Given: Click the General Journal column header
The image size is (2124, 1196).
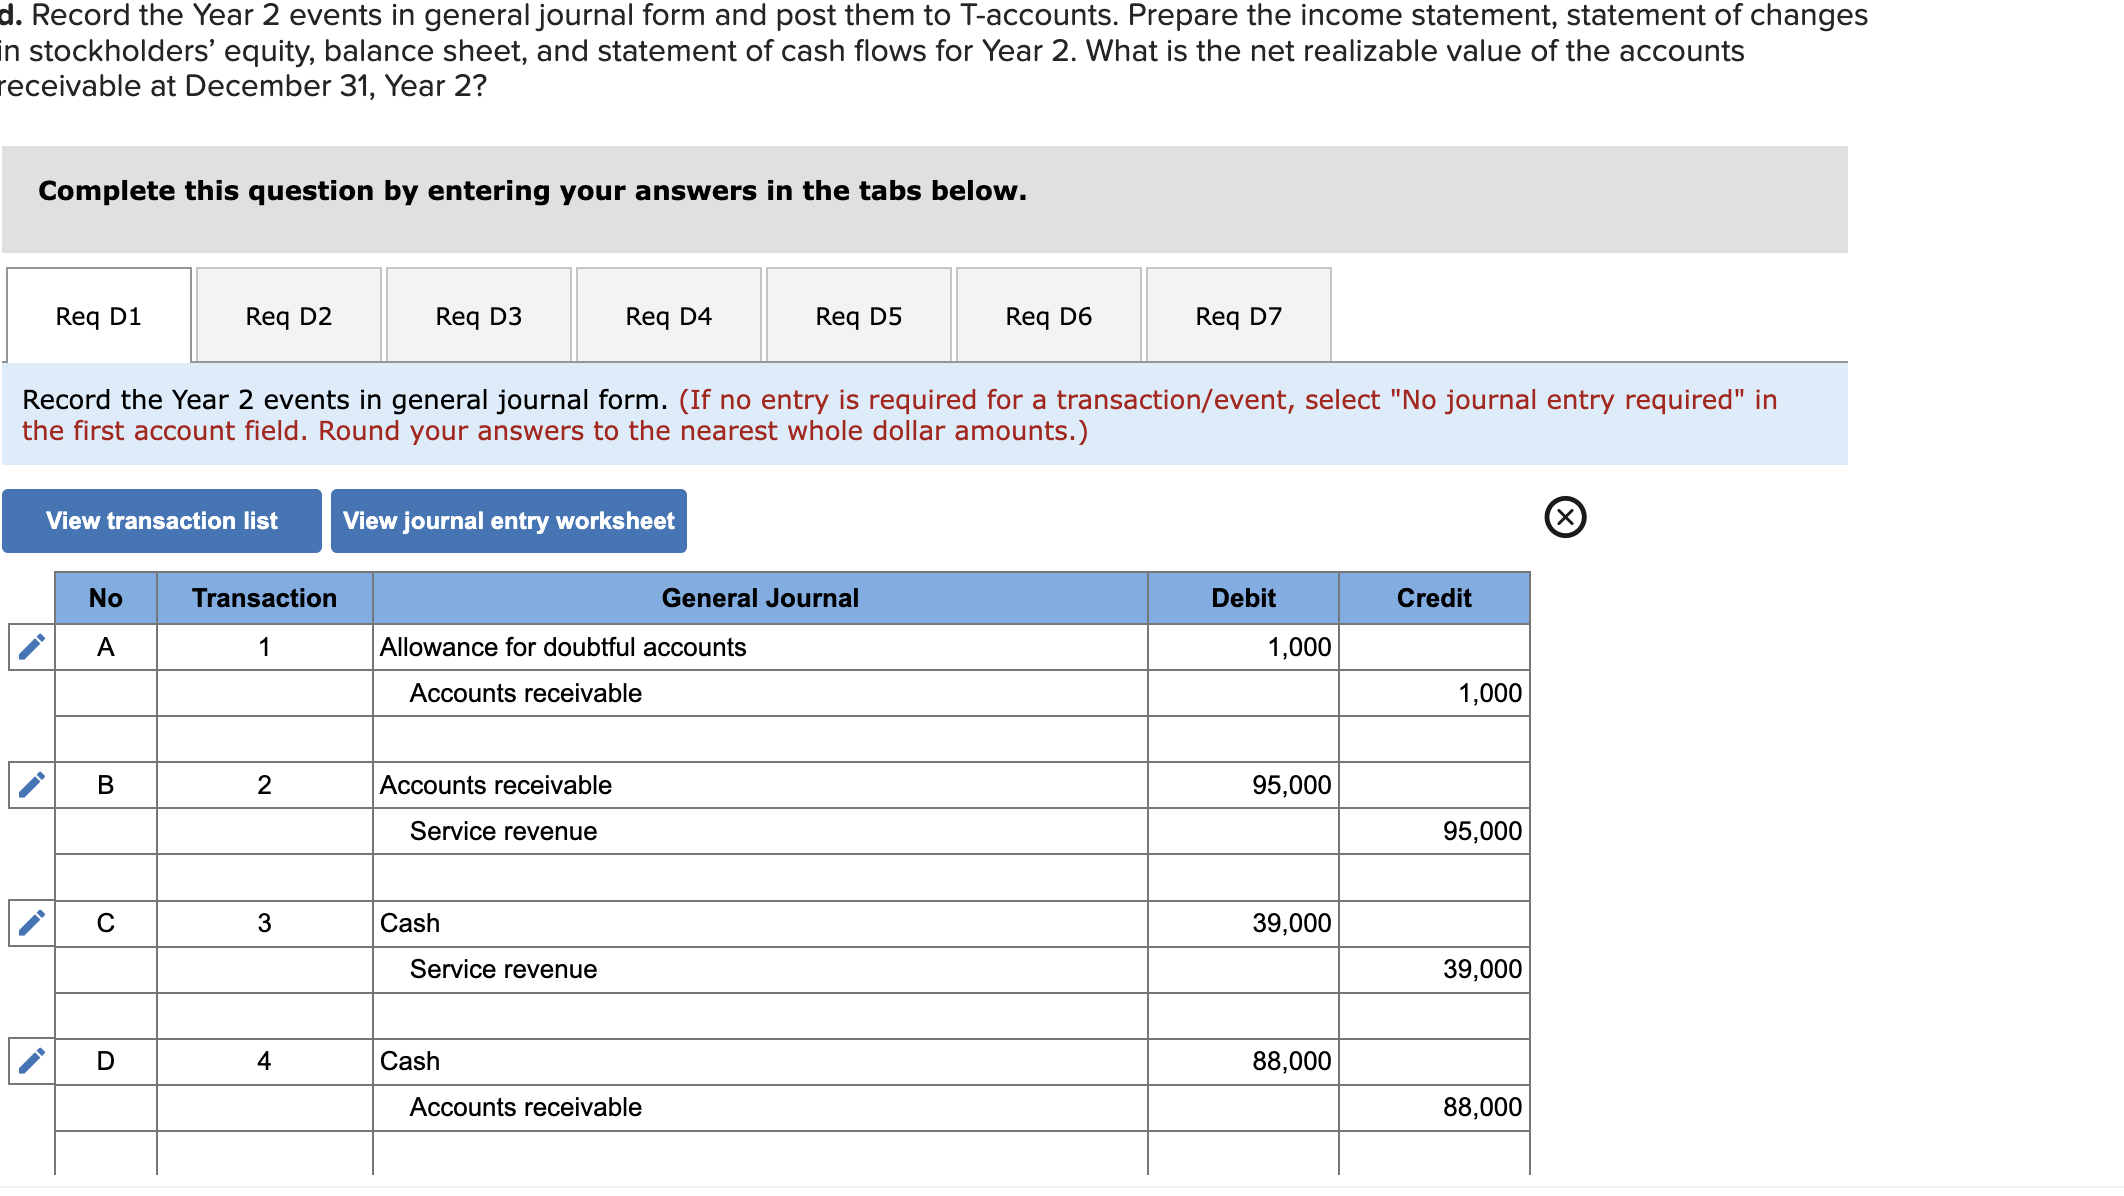Looking at the screenshot, I should (760, 598).
